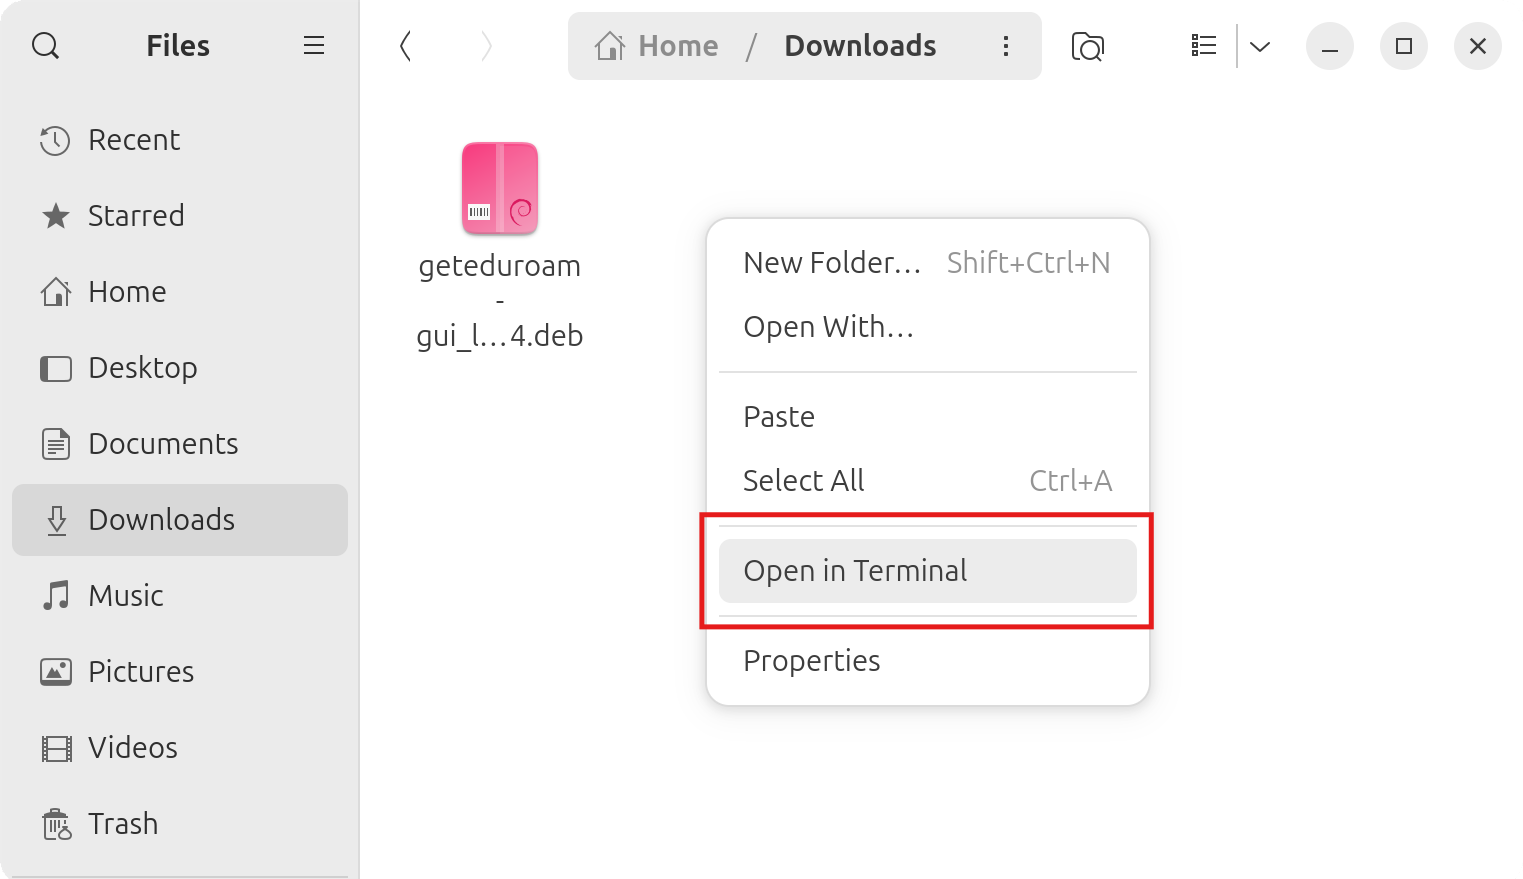Go back with the back arrow
1523x879 pixels.
point(405,46)
